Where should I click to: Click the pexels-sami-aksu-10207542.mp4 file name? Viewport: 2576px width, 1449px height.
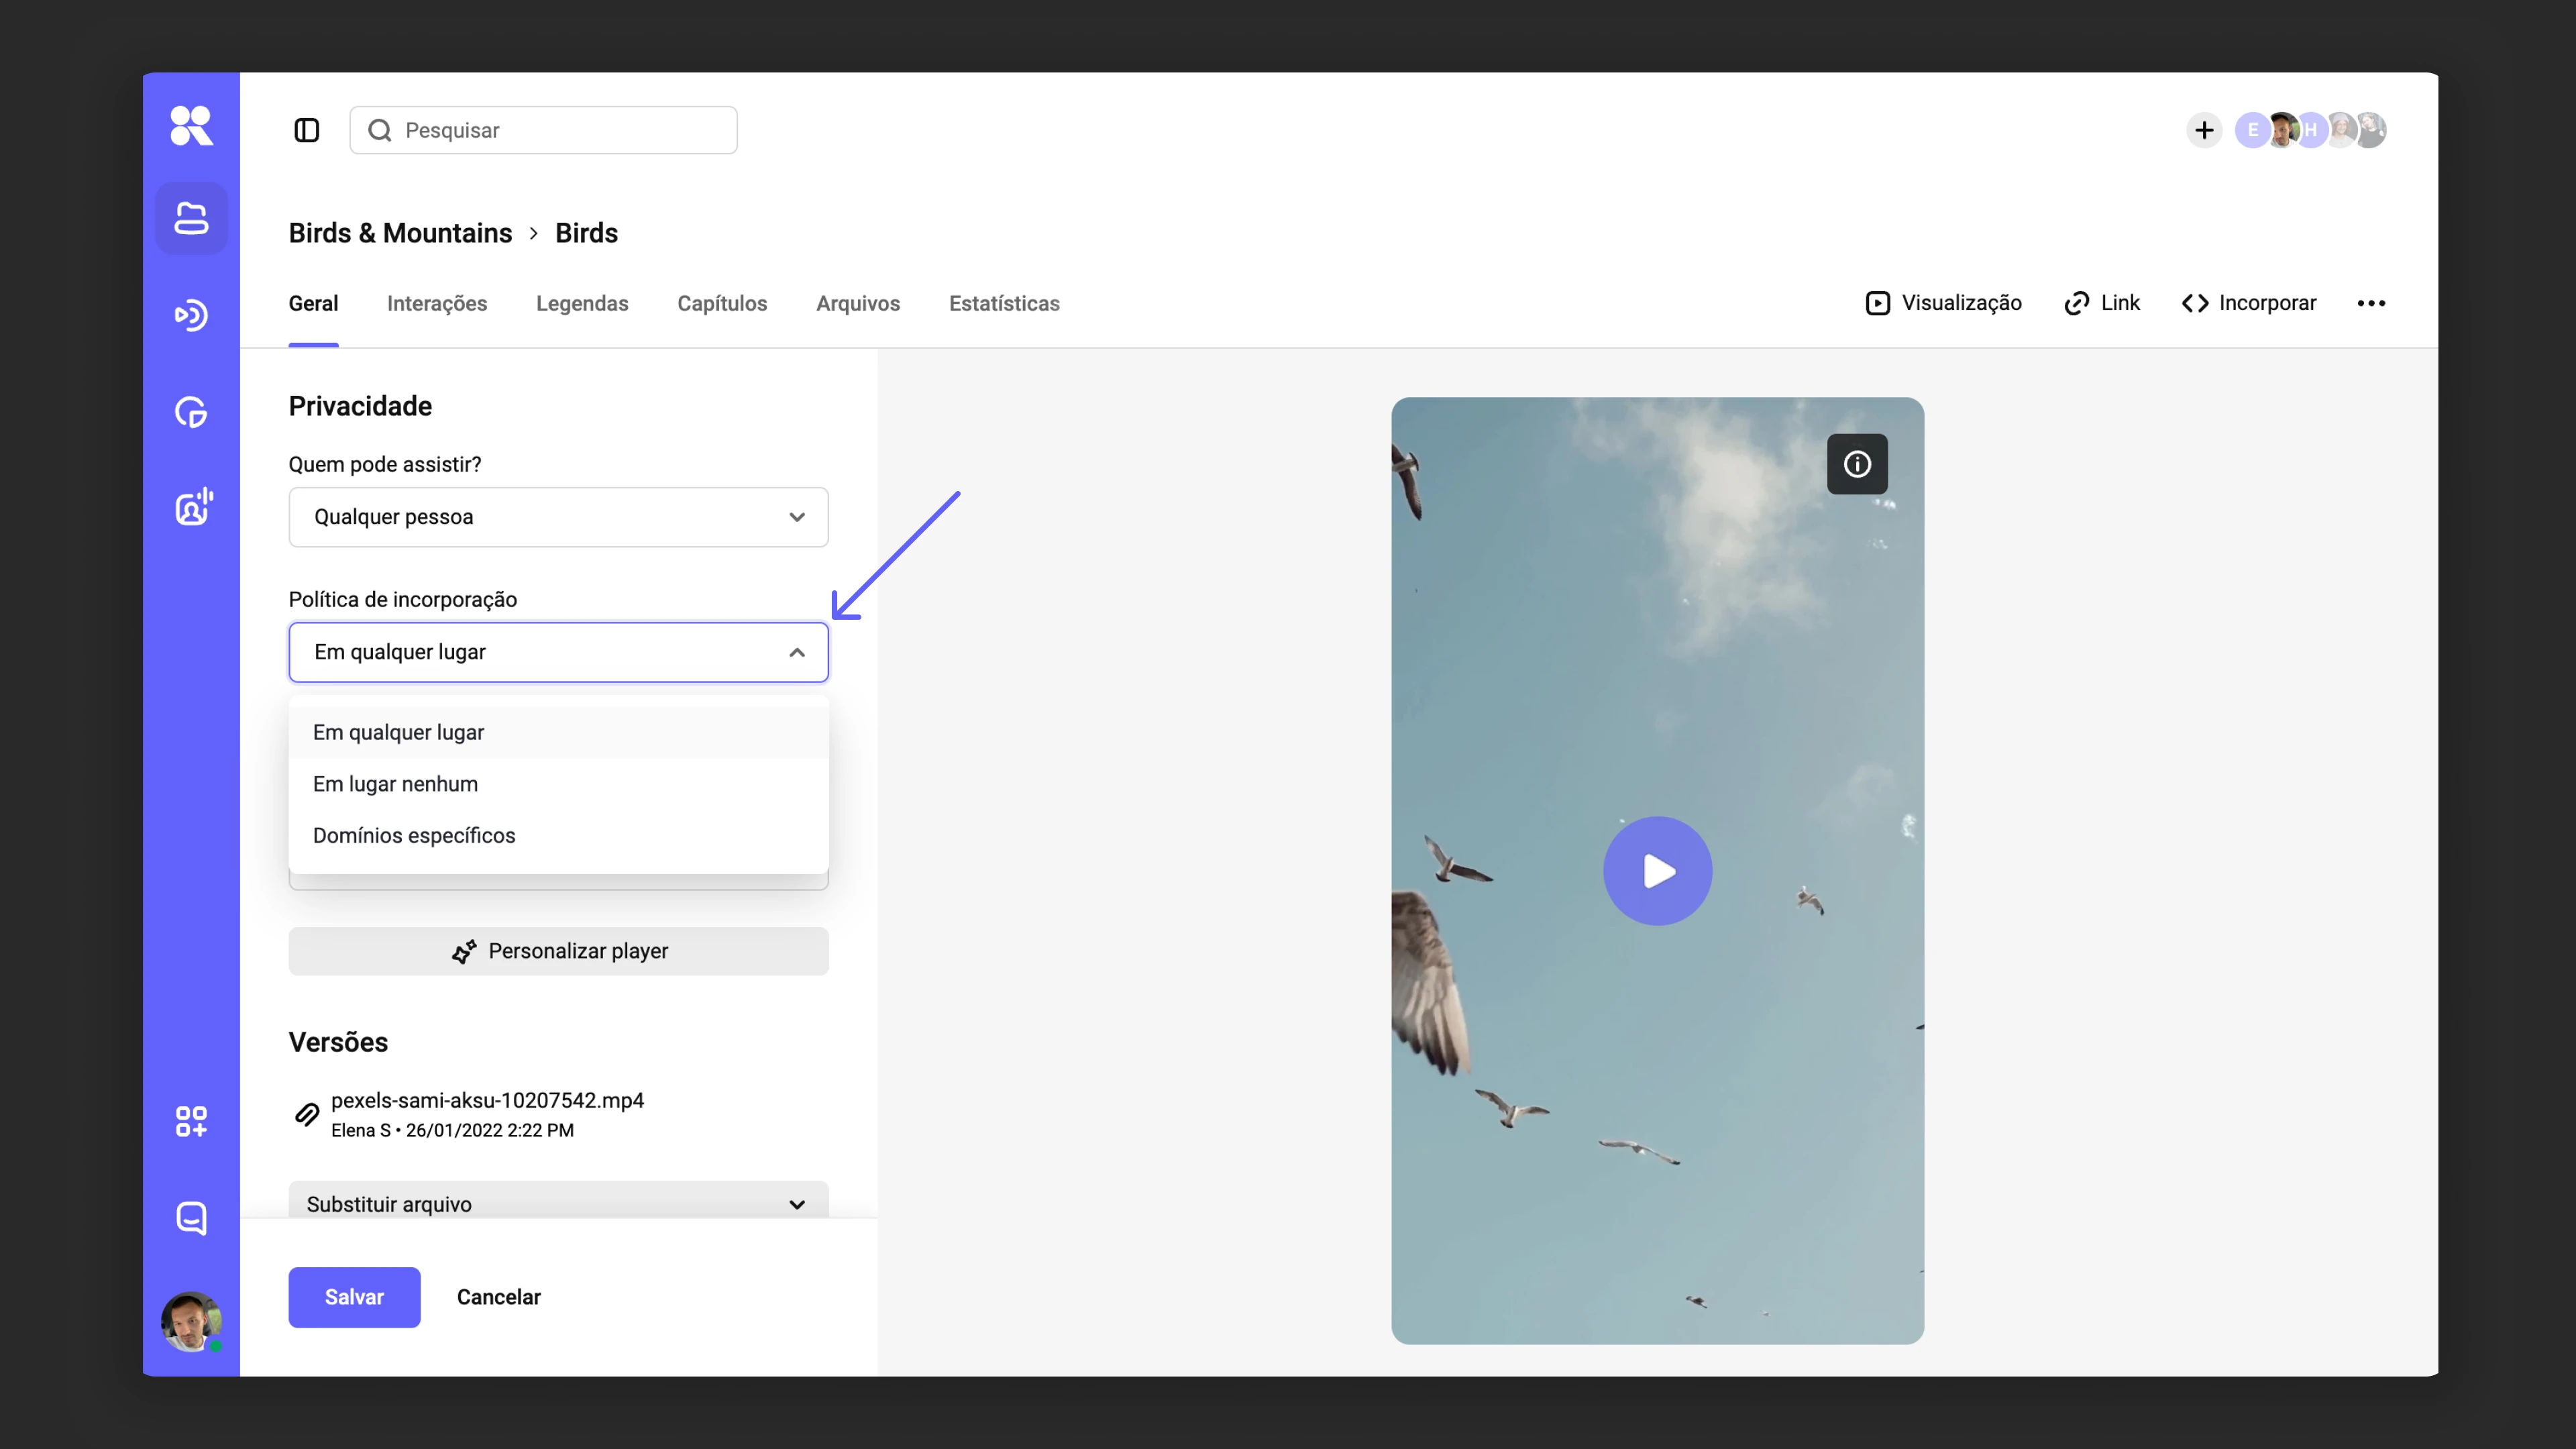487,1100
